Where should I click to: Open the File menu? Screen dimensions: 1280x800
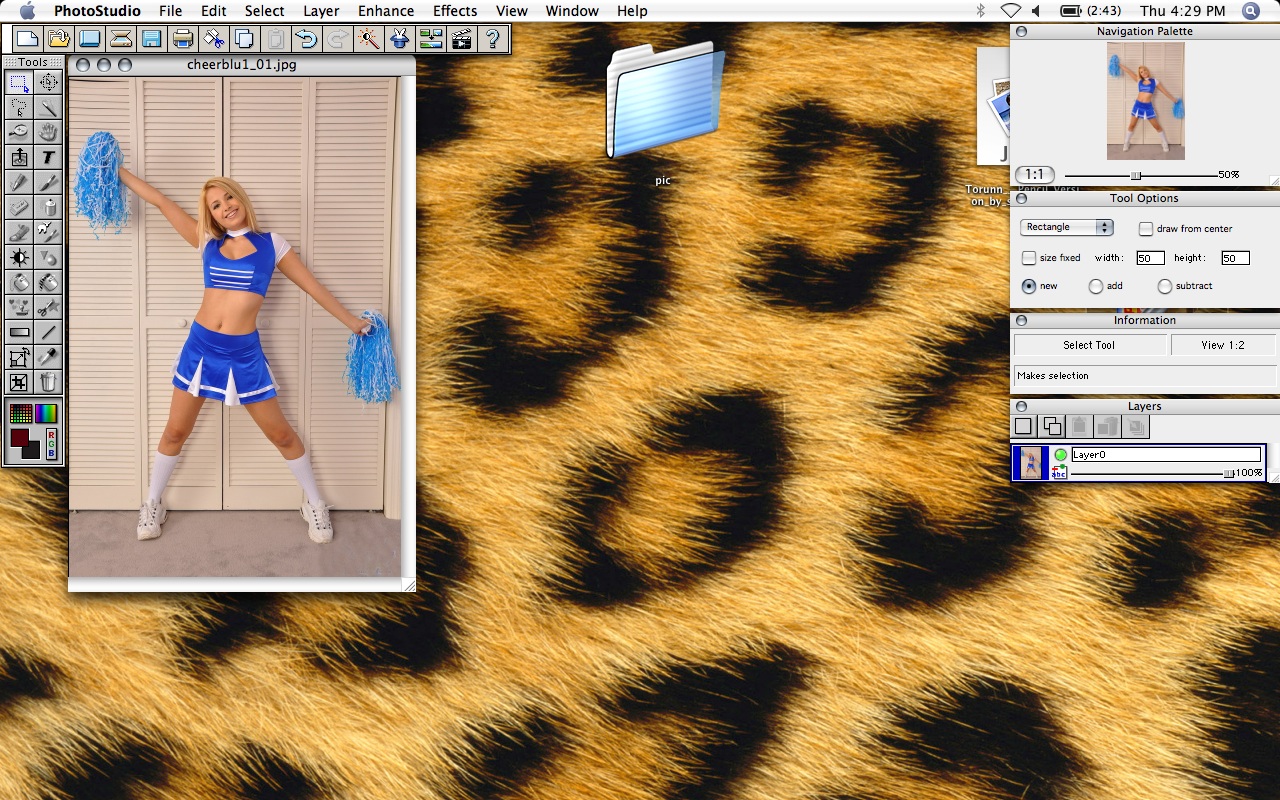coord(170,11)
